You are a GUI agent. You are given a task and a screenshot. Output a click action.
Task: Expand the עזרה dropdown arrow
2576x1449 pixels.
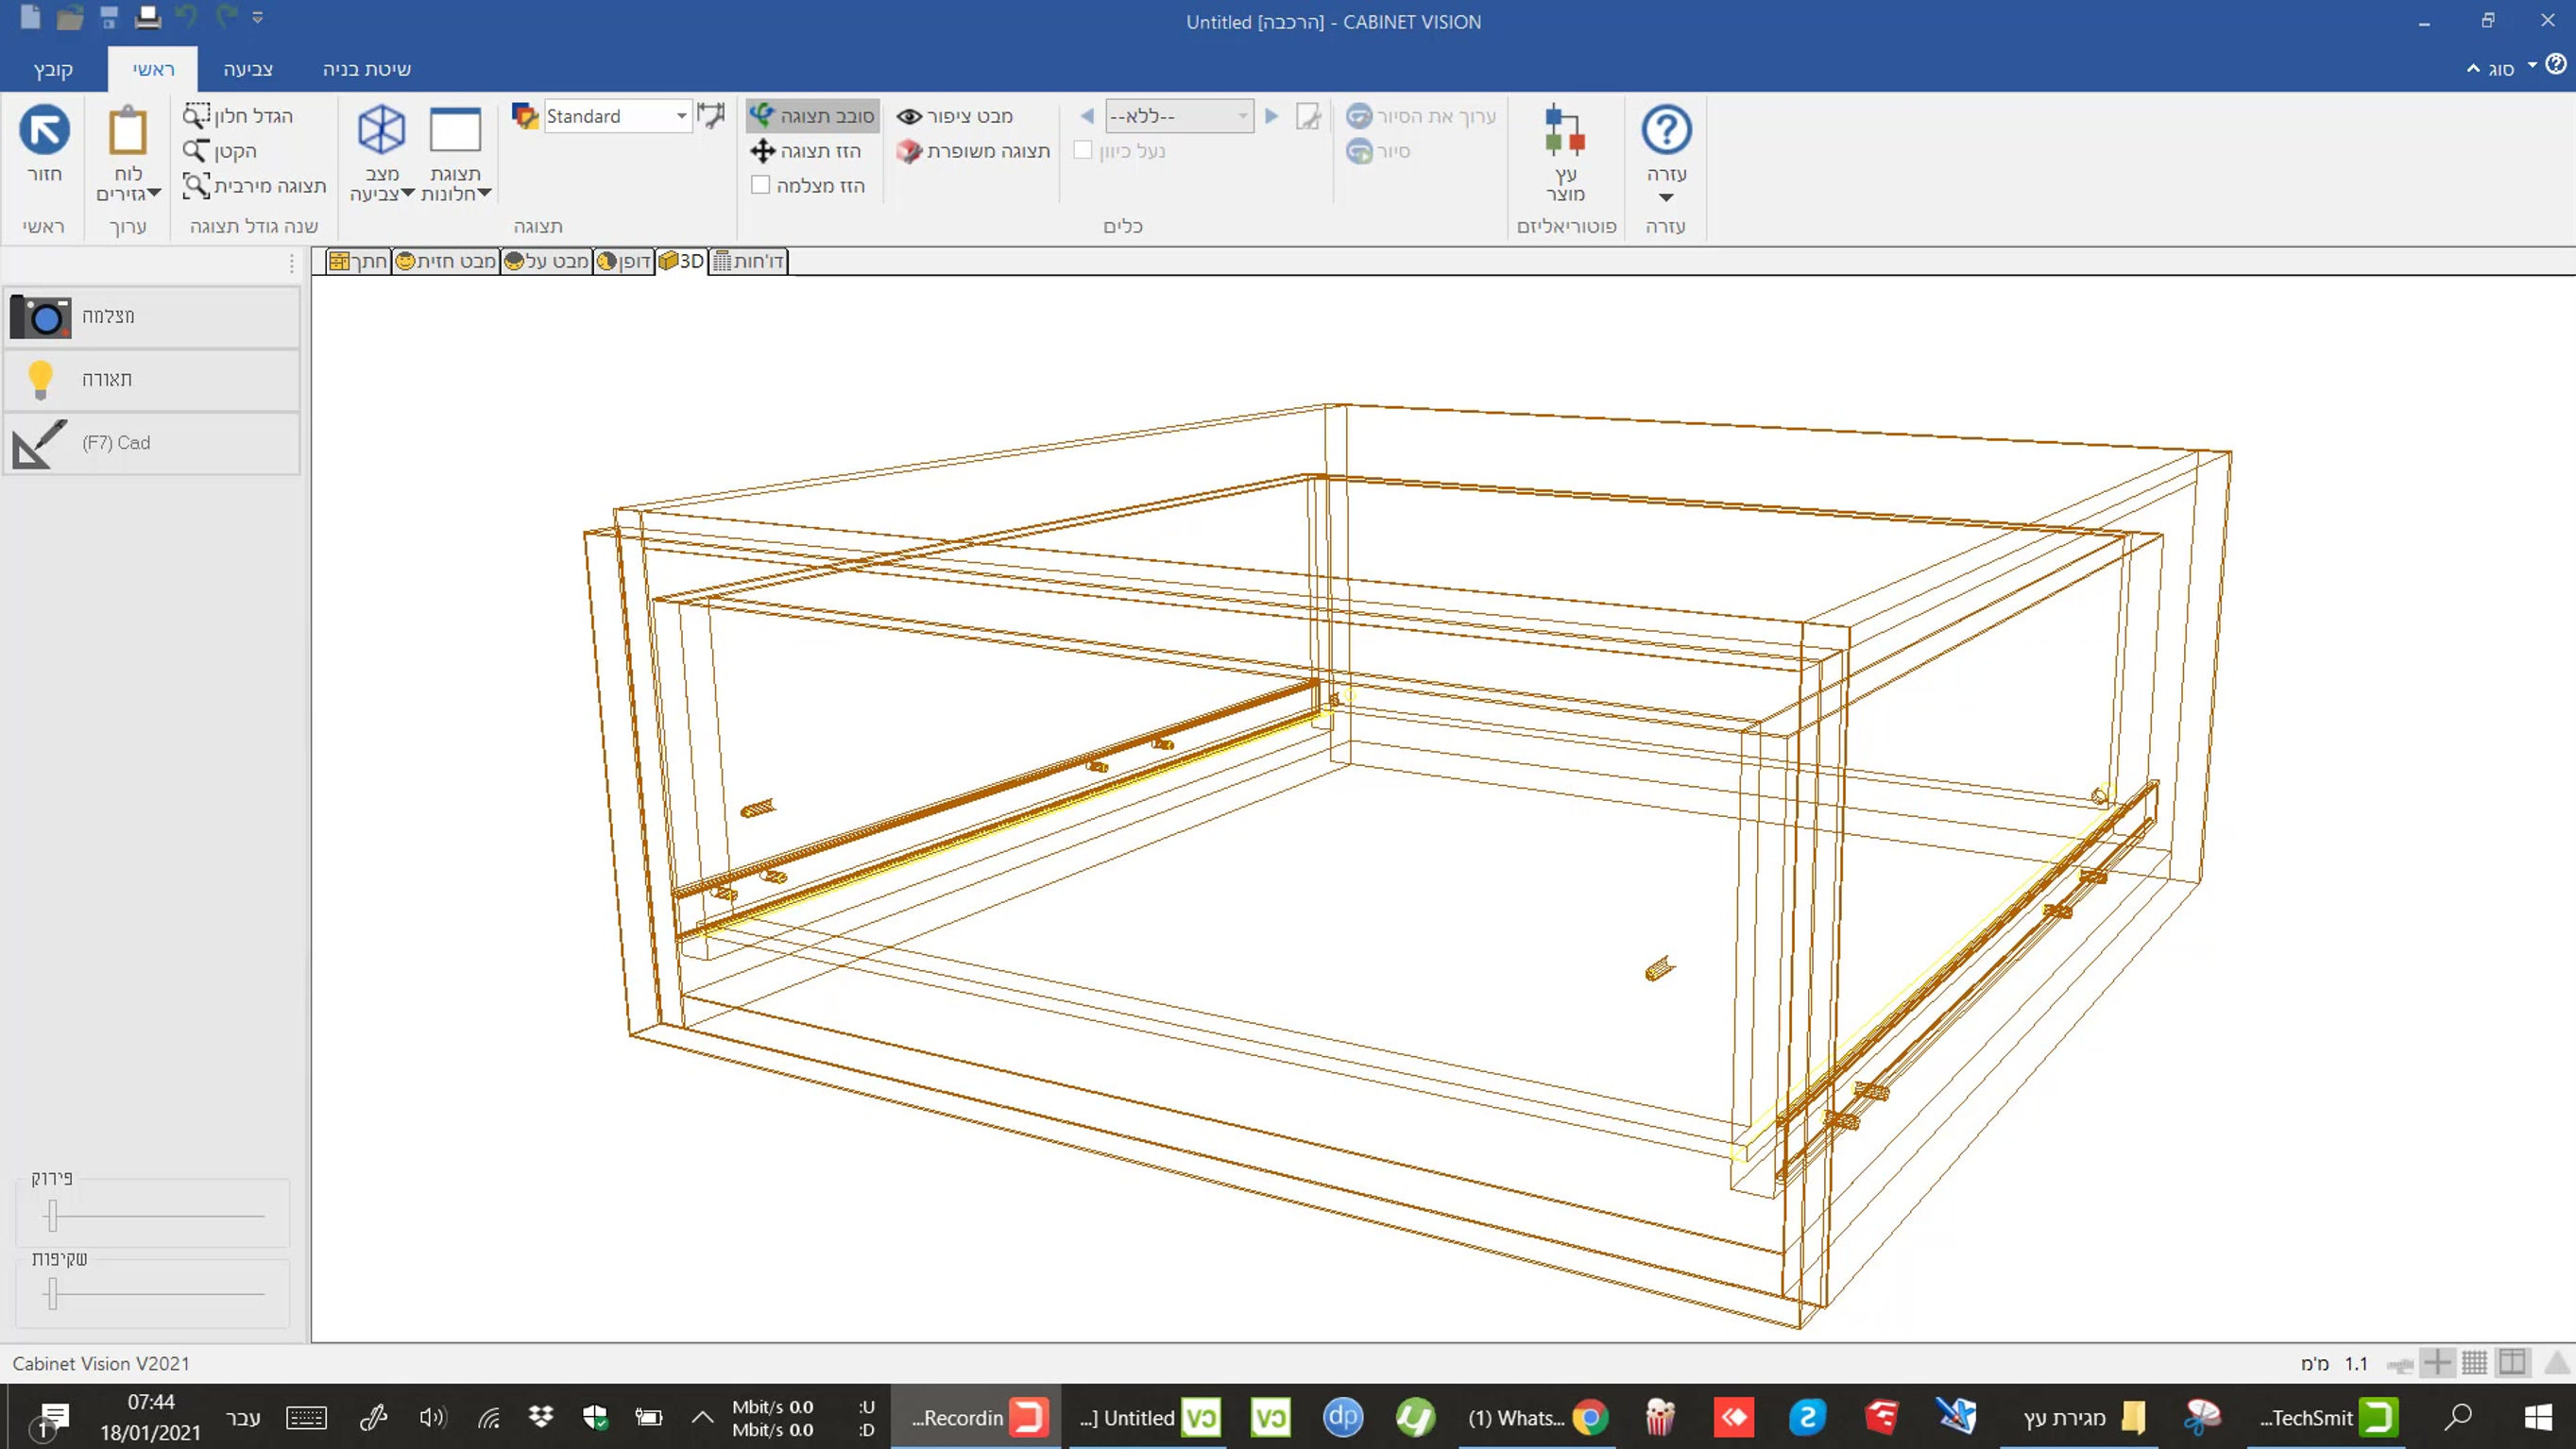pyautogui.click(x=1666, y=197)
